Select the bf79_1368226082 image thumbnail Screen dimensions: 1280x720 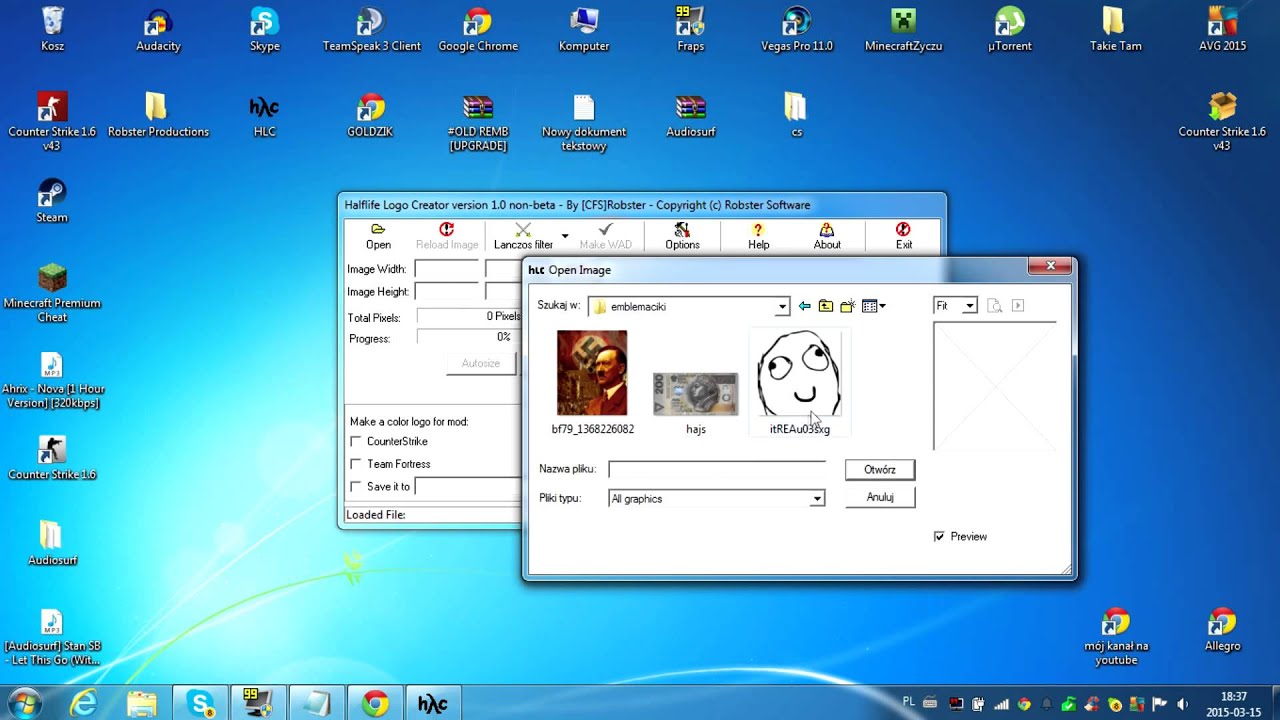[592, 373]
